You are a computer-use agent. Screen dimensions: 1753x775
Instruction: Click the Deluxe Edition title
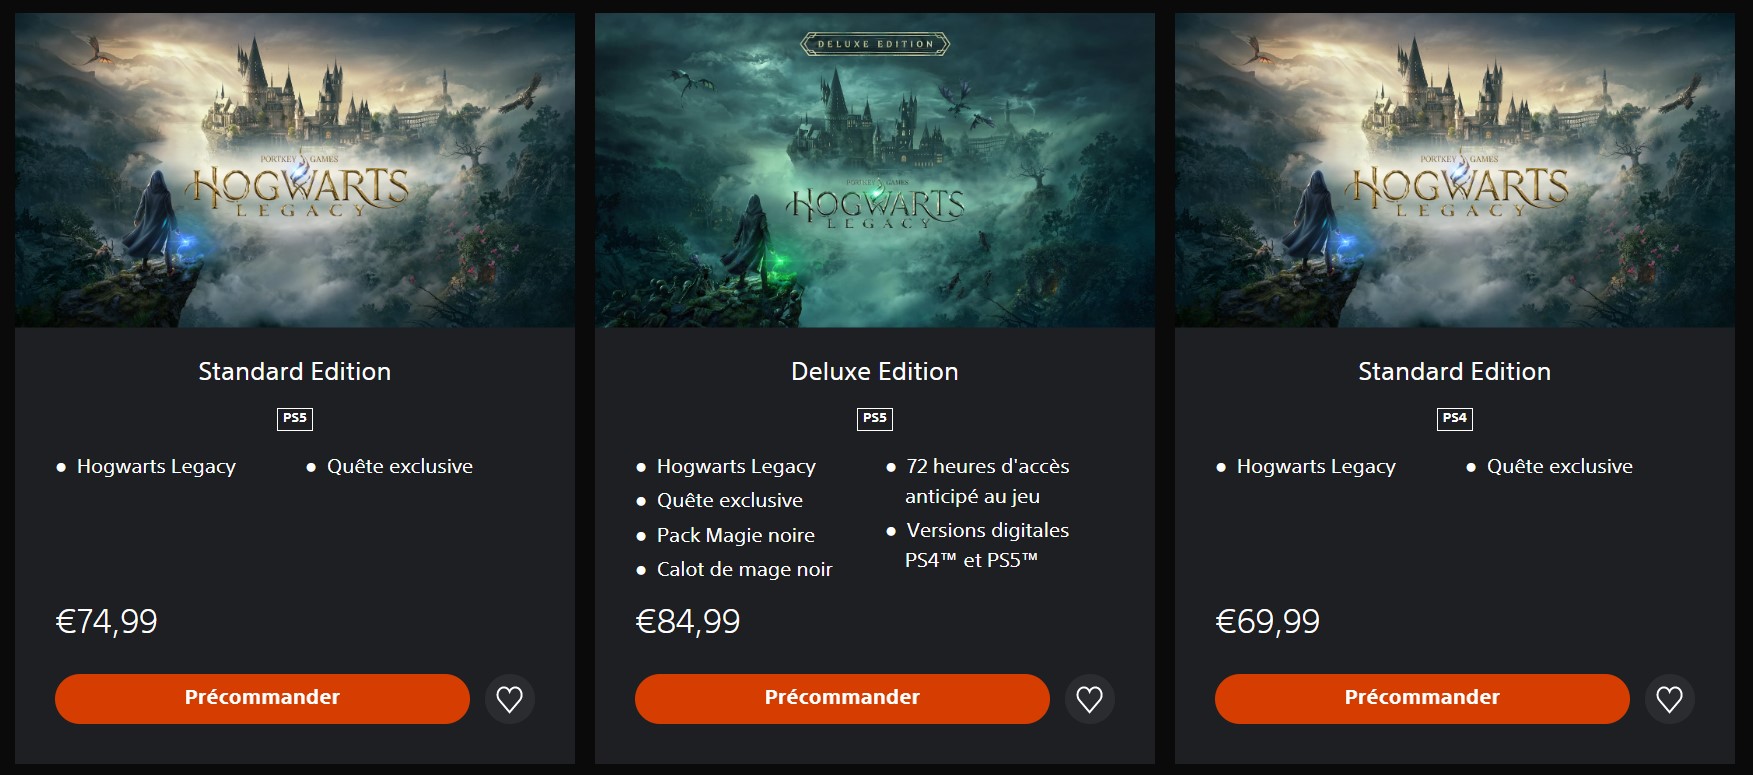point(875,372)
